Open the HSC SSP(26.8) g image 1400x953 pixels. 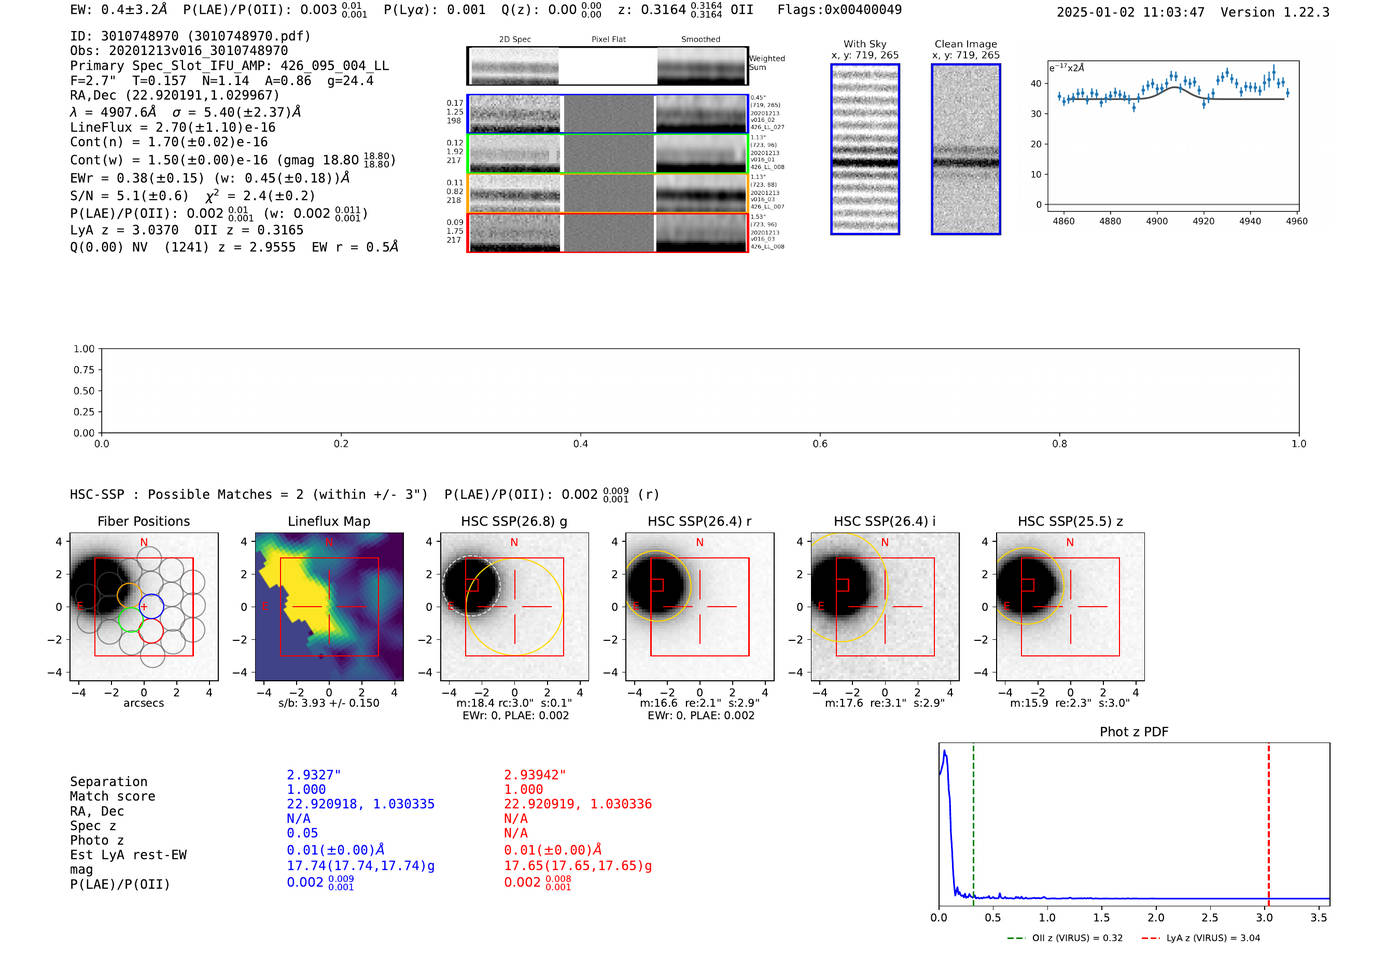[514, 607]
